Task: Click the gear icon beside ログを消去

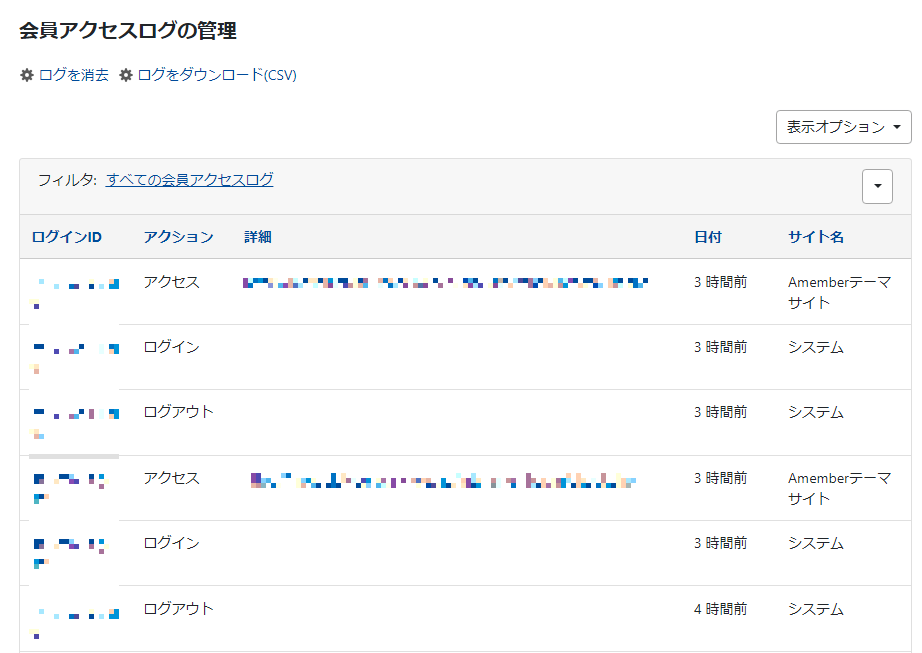Action: [x=26, y=75]
